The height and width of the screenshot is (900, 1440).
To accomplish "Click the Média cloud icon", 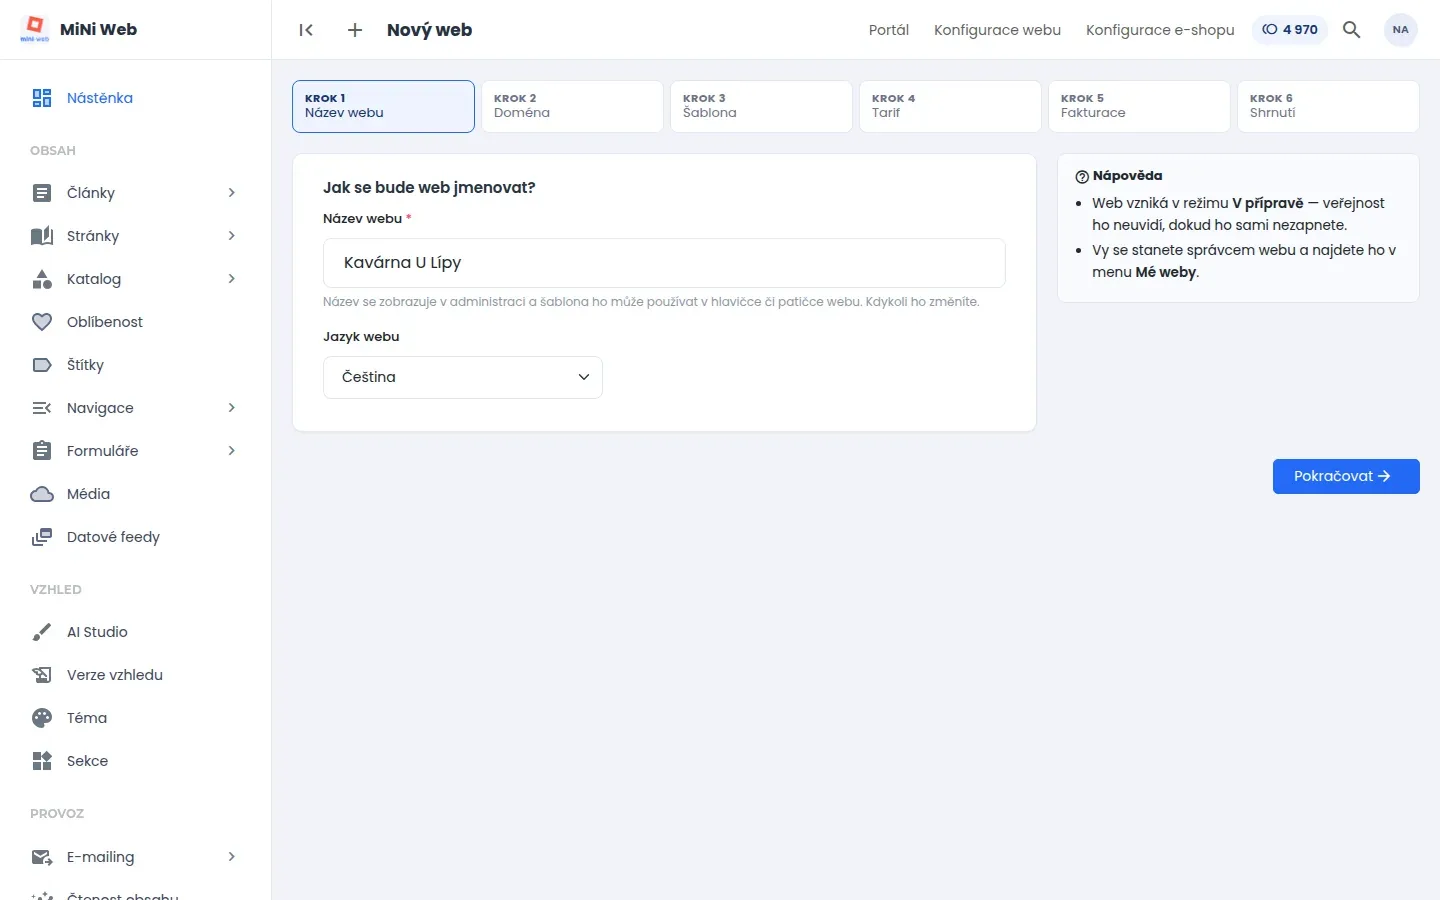I will pyautogui.click(x=42, y=494).
